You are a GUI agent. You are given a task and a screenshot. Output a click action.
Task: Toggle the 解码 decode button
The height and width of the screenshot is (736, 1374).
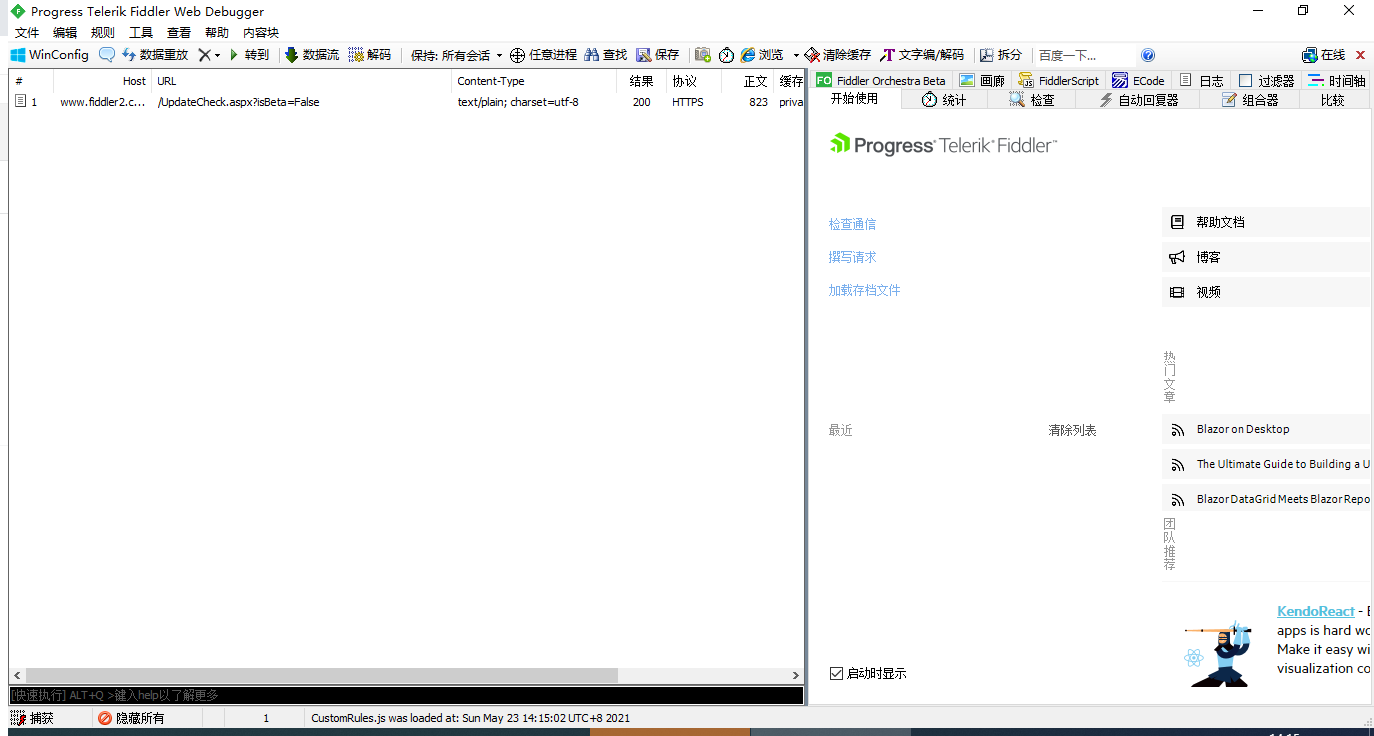pos(370,55)
